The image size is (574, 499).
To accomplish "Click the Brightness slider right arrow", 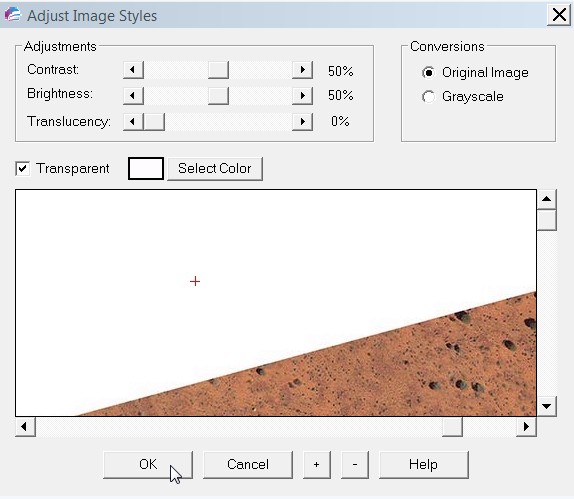I will click(x=302, y=96).
